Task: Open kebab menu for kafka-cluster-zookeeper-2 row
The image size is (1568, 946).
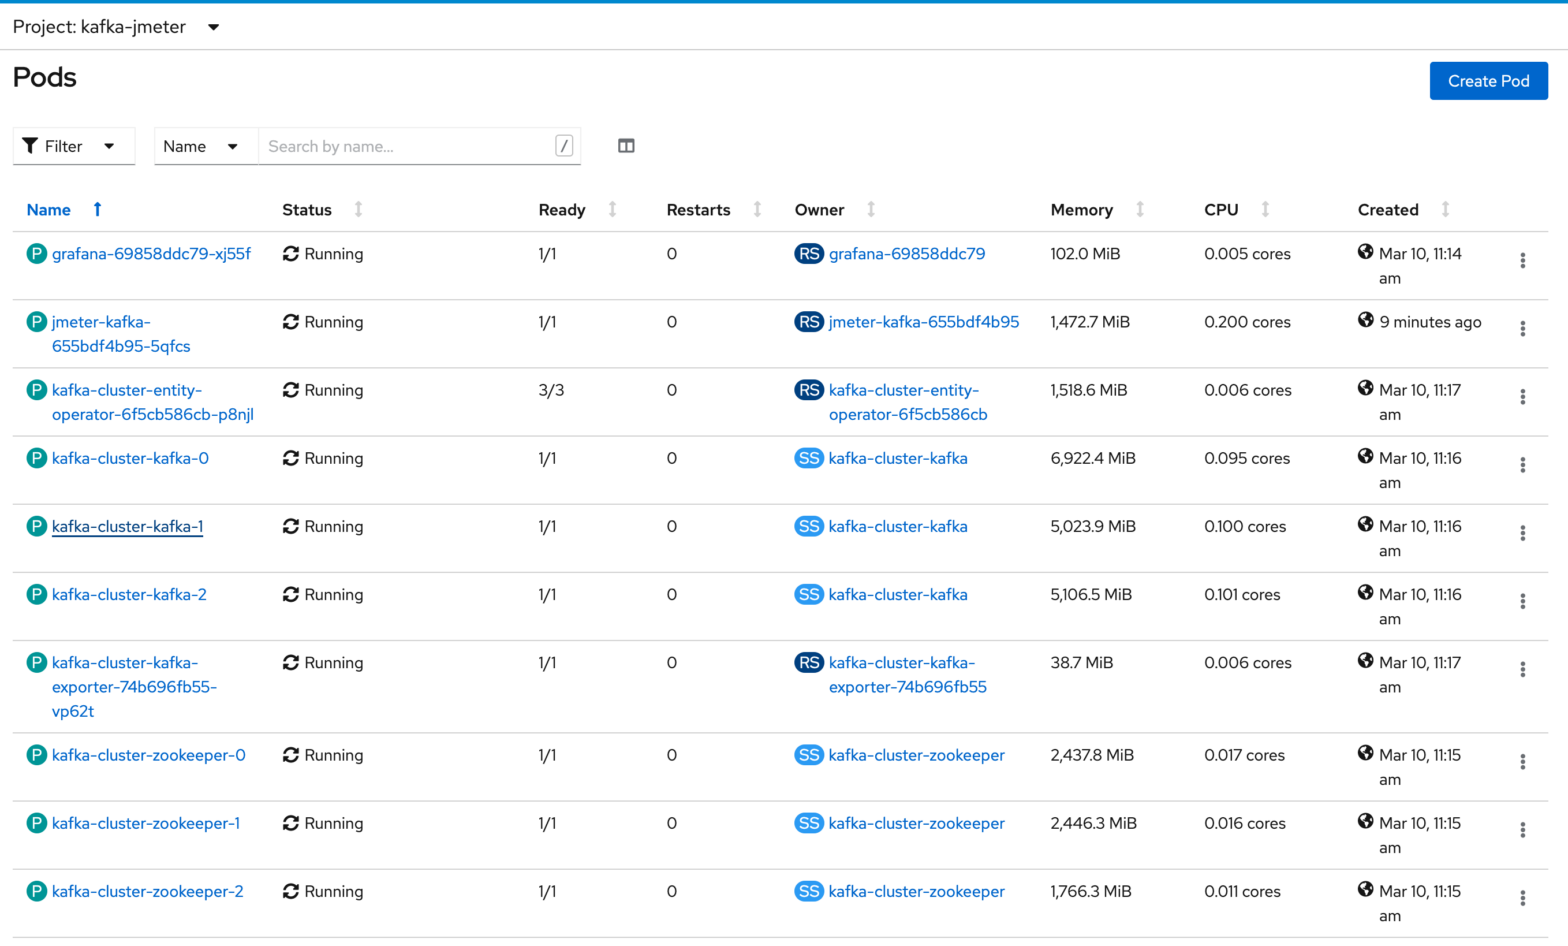Action: click(x=1522, y=898)
